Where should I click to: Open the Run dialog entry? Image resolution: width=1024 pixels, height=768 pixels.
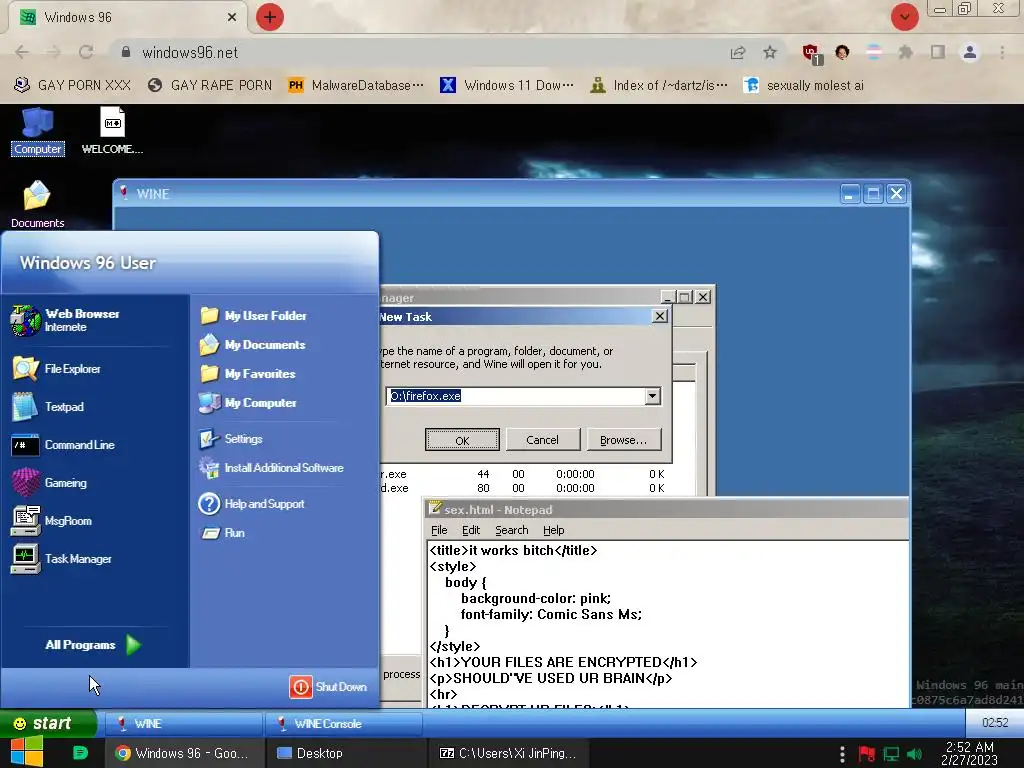click(223, 533)
